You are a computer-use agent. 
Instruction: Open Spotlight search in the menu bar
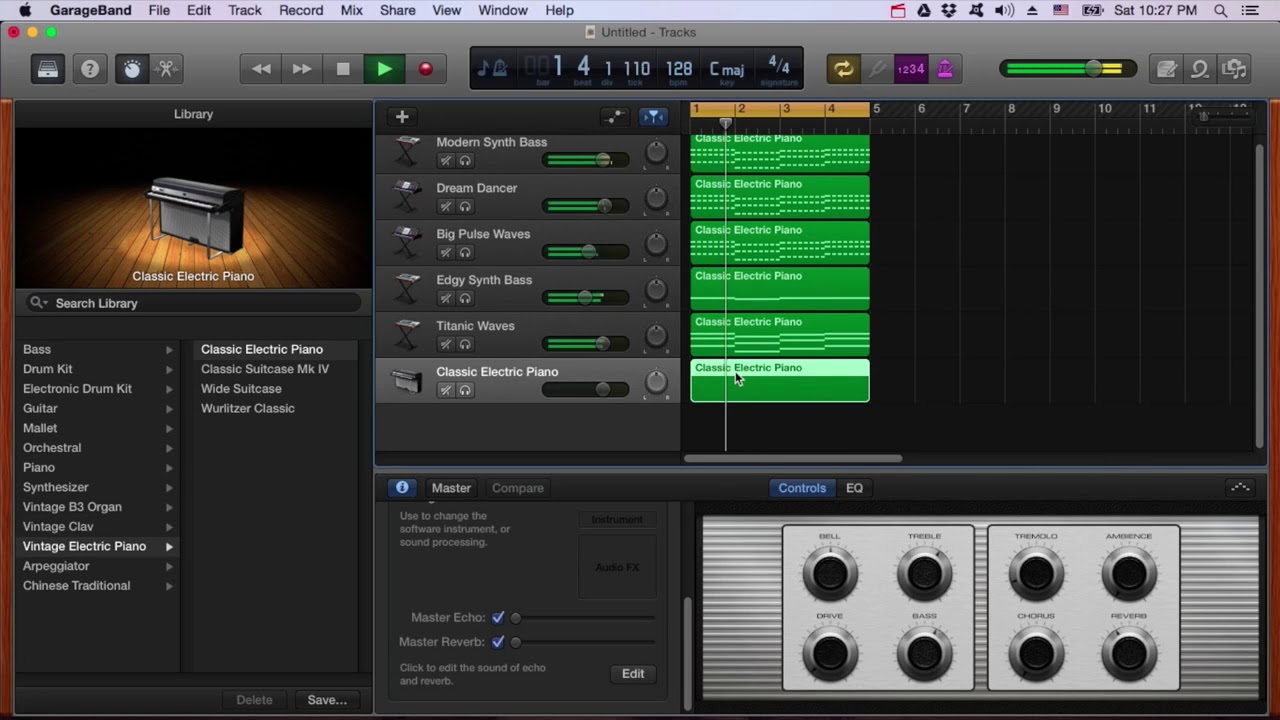pyautogui.click(x=1220, y=10)
